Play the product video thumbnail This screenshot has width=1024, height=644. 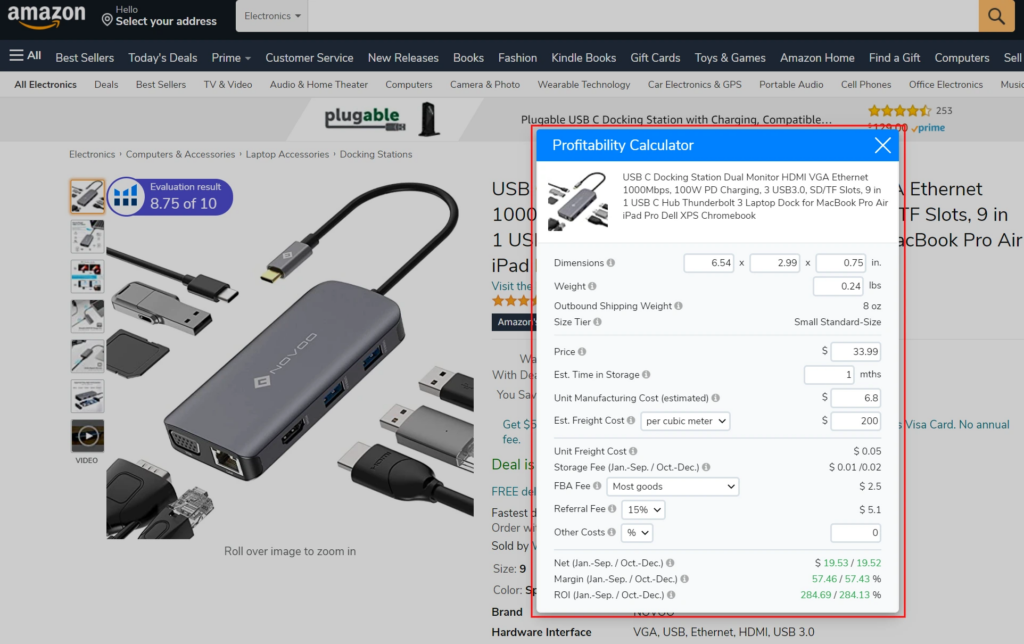88,436
